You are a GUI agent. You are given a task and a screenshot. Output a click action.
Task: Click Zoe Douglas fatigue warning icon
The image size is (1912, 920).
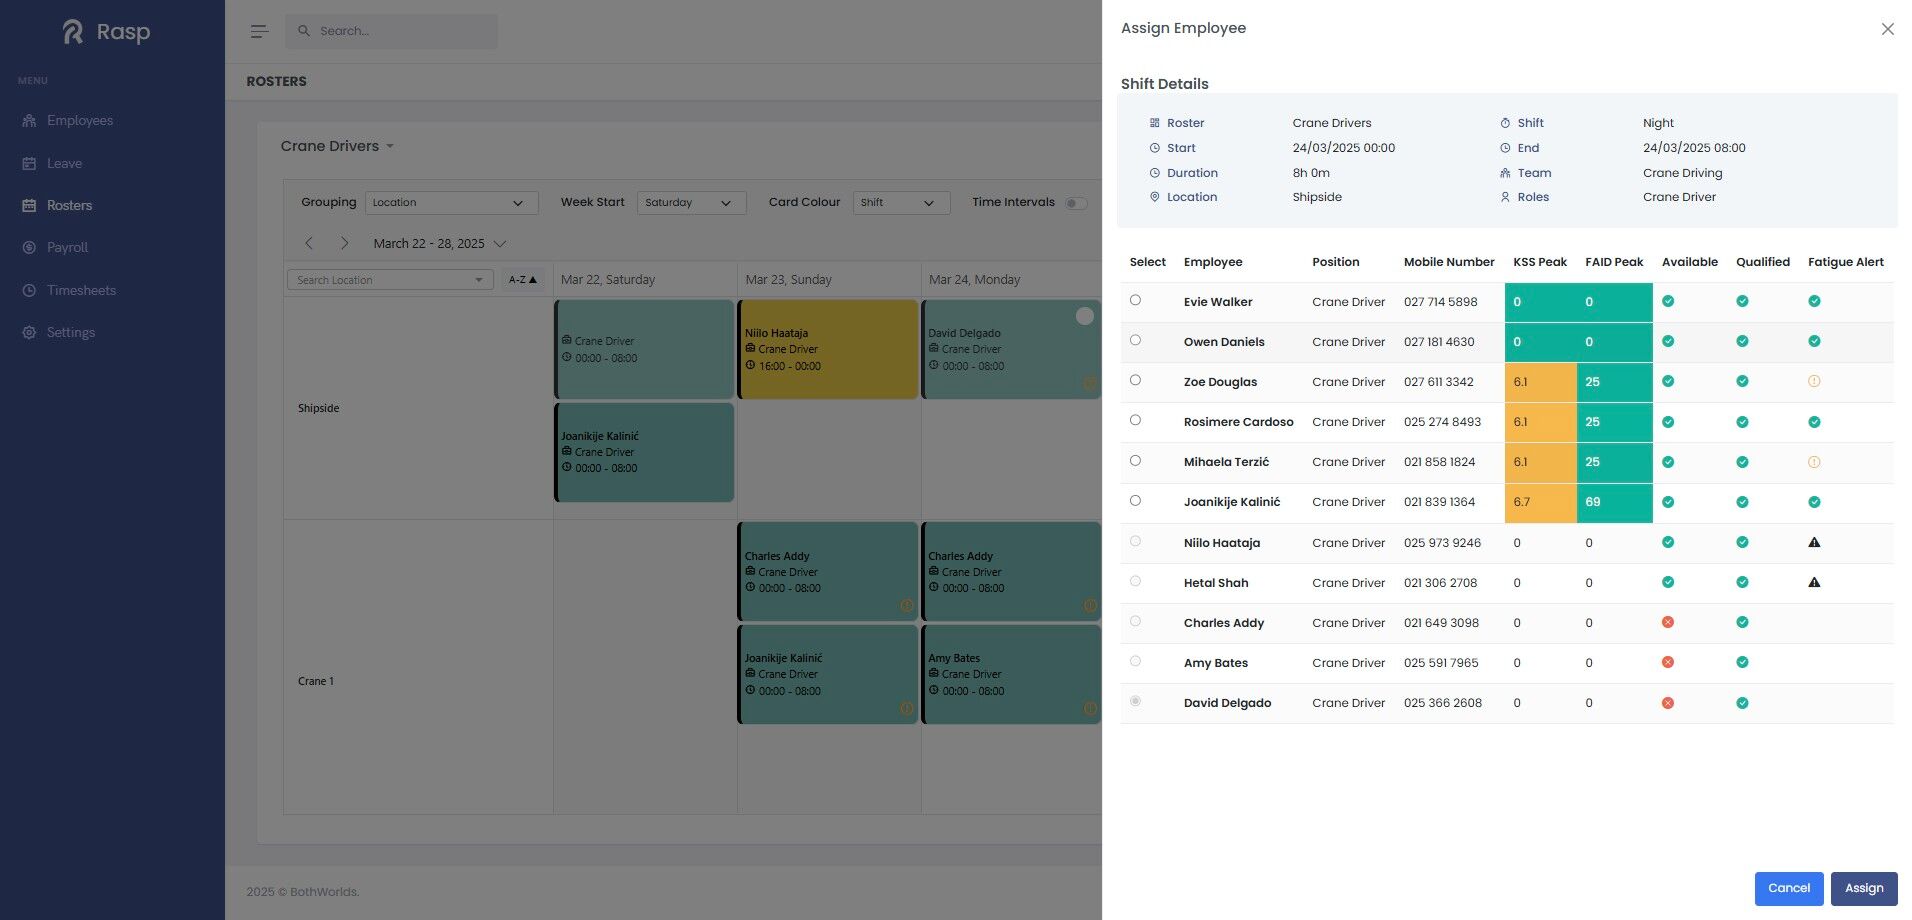pyautogui.click(x=1814, y=382)
